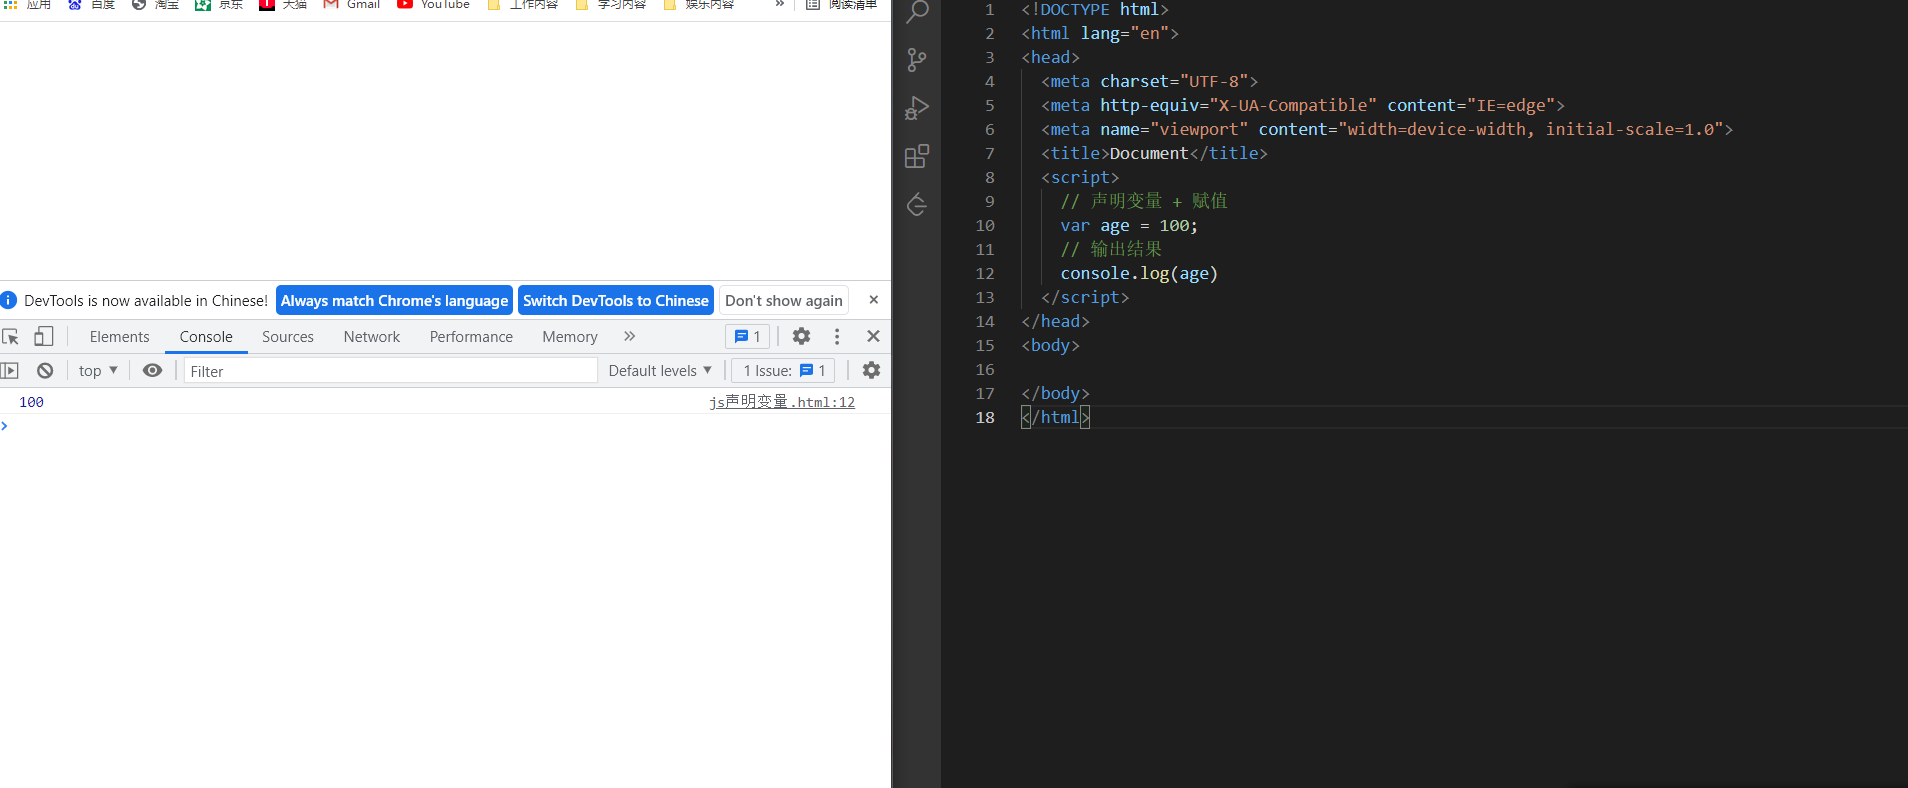Click the '<title>Document</title>' line
Viewport: 1908px width, 788px height.
click(x=1154, y=154)
